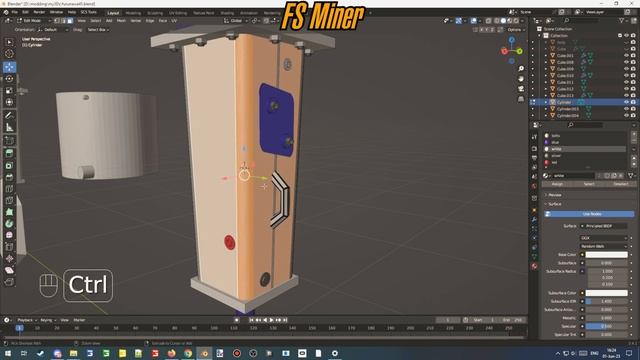640x360 pixels.
Task: Click the timeline play button
Action: click(271, 320)
